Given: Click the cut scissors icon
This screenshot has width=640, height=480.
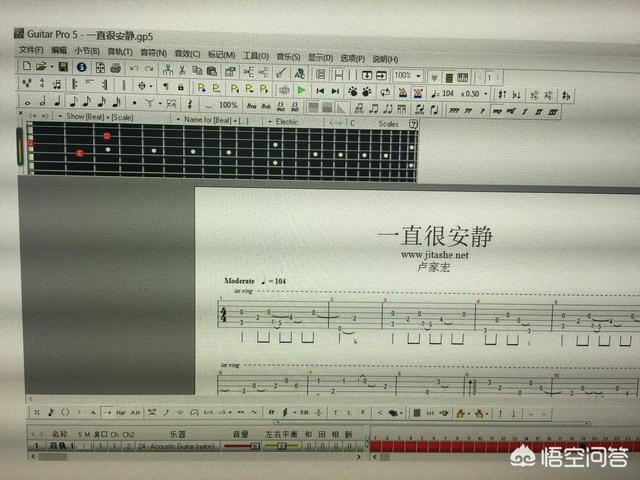Looking at the screenshot, I should pyautogui.click(x=182, y=70).
